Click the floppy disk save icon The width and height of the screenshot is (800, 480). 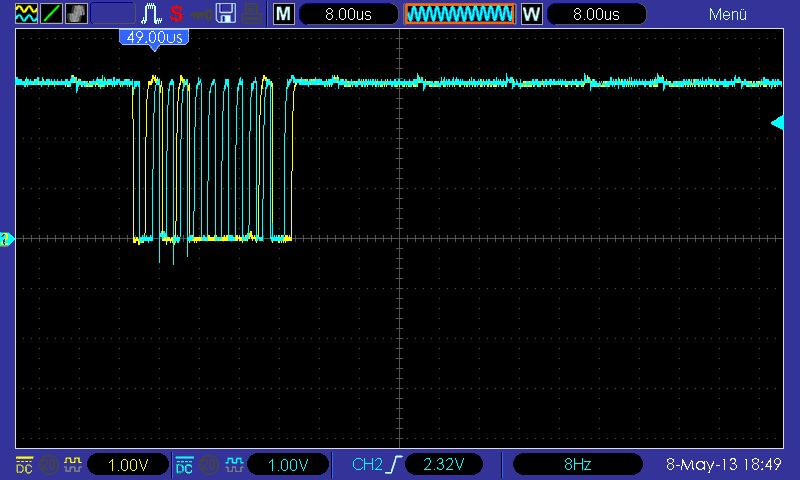point(227,14)
